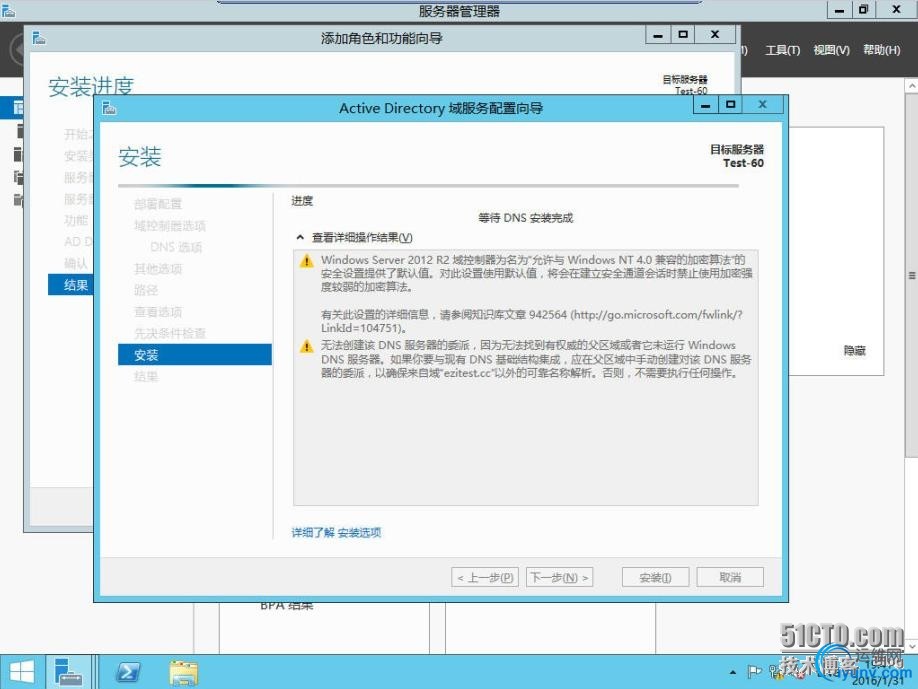Click the DNS delegation warning icon
This screenshot has height=689, width=918.
(306, 346)
